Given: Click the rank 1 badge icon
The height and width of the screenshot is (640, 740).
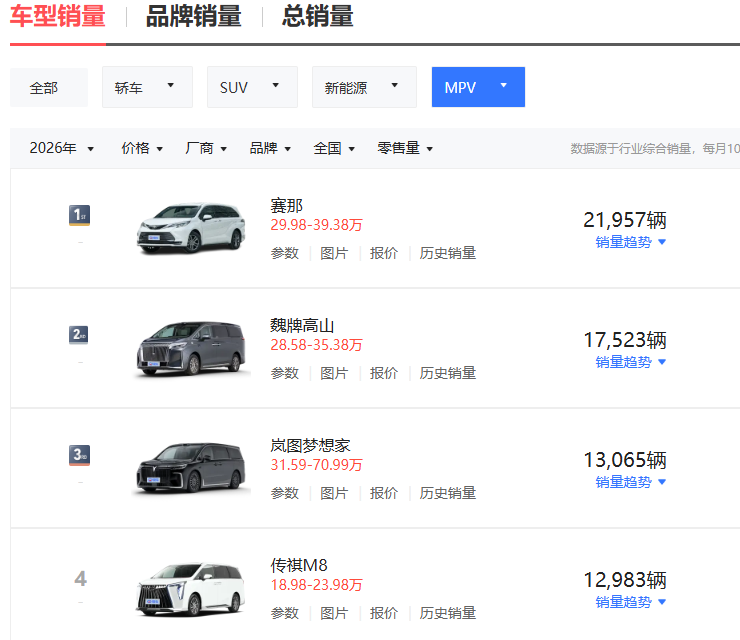Looking at the screenshot, I should (x=80, y=215).
